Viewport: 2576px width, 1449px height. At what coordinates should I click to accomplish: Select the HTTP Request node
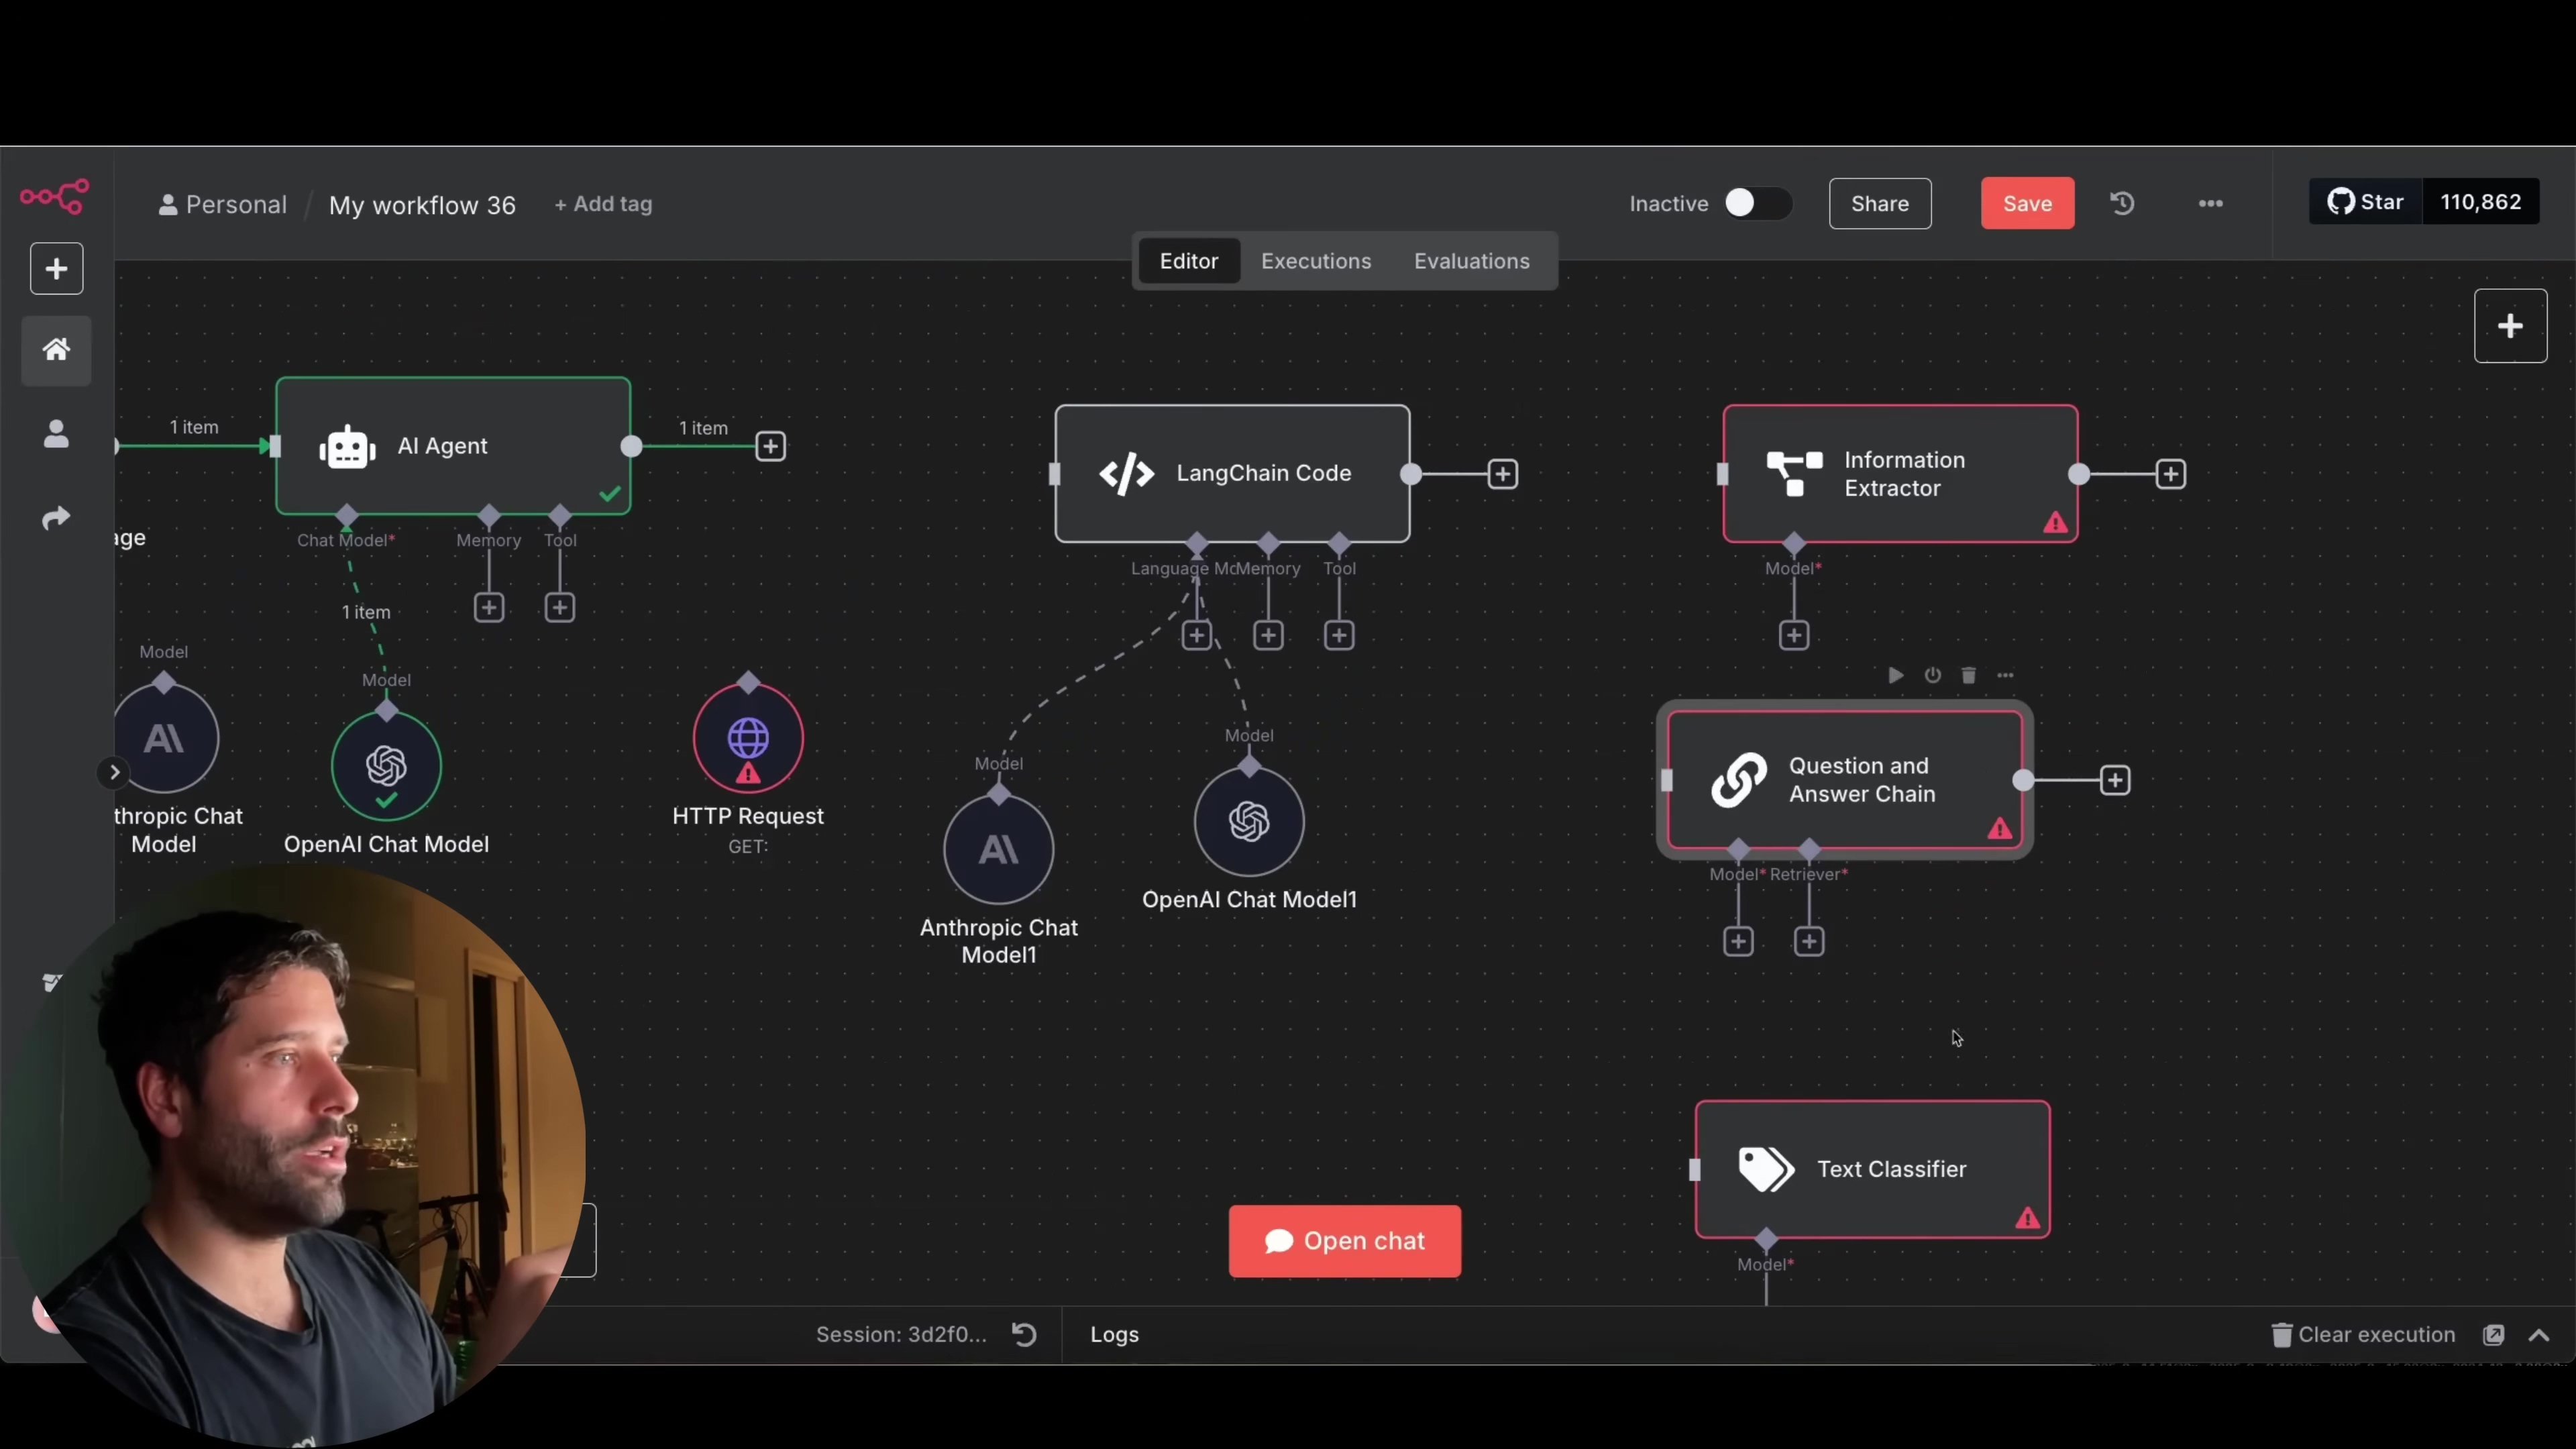748,739
